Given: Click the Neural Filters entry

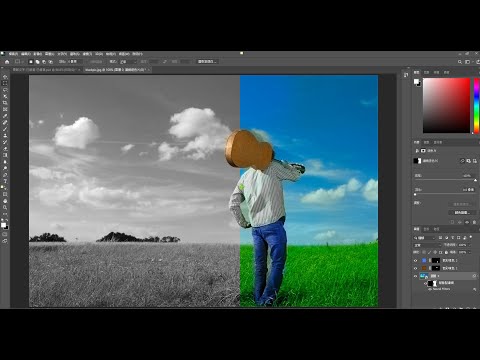Looking at the screenshot, I should coord(441,289).
